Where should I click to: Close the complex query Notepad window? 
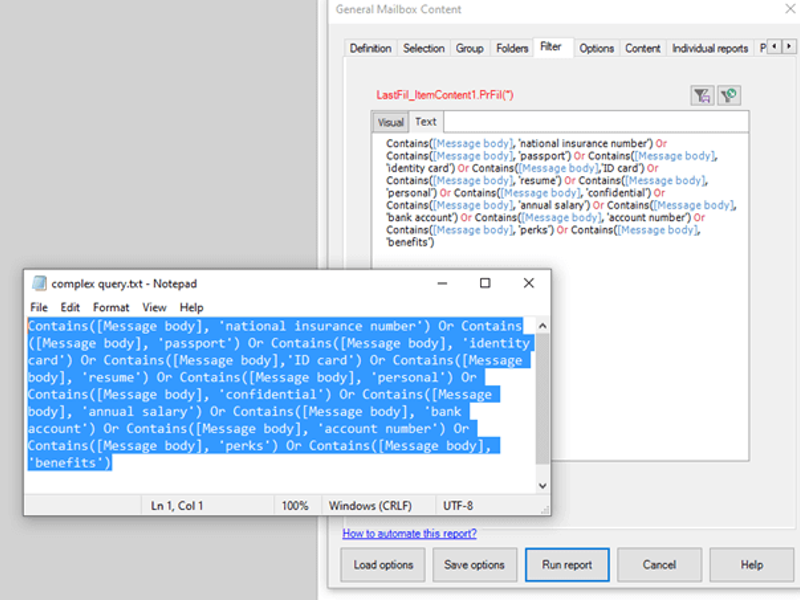coord(529,283)
